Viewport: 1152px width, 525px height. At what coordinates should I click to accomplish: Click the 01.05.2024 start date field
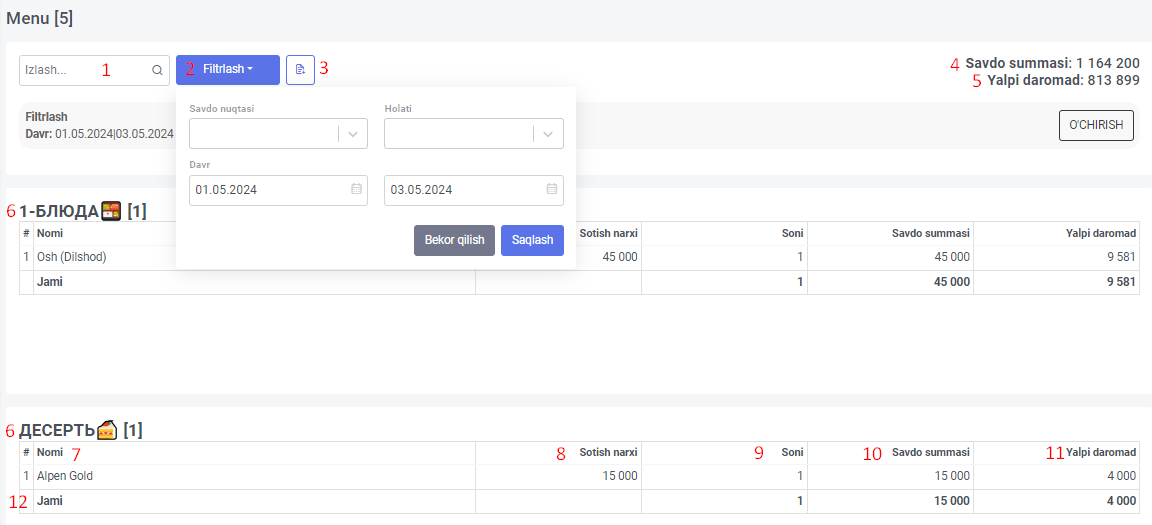tap(278, 190)
